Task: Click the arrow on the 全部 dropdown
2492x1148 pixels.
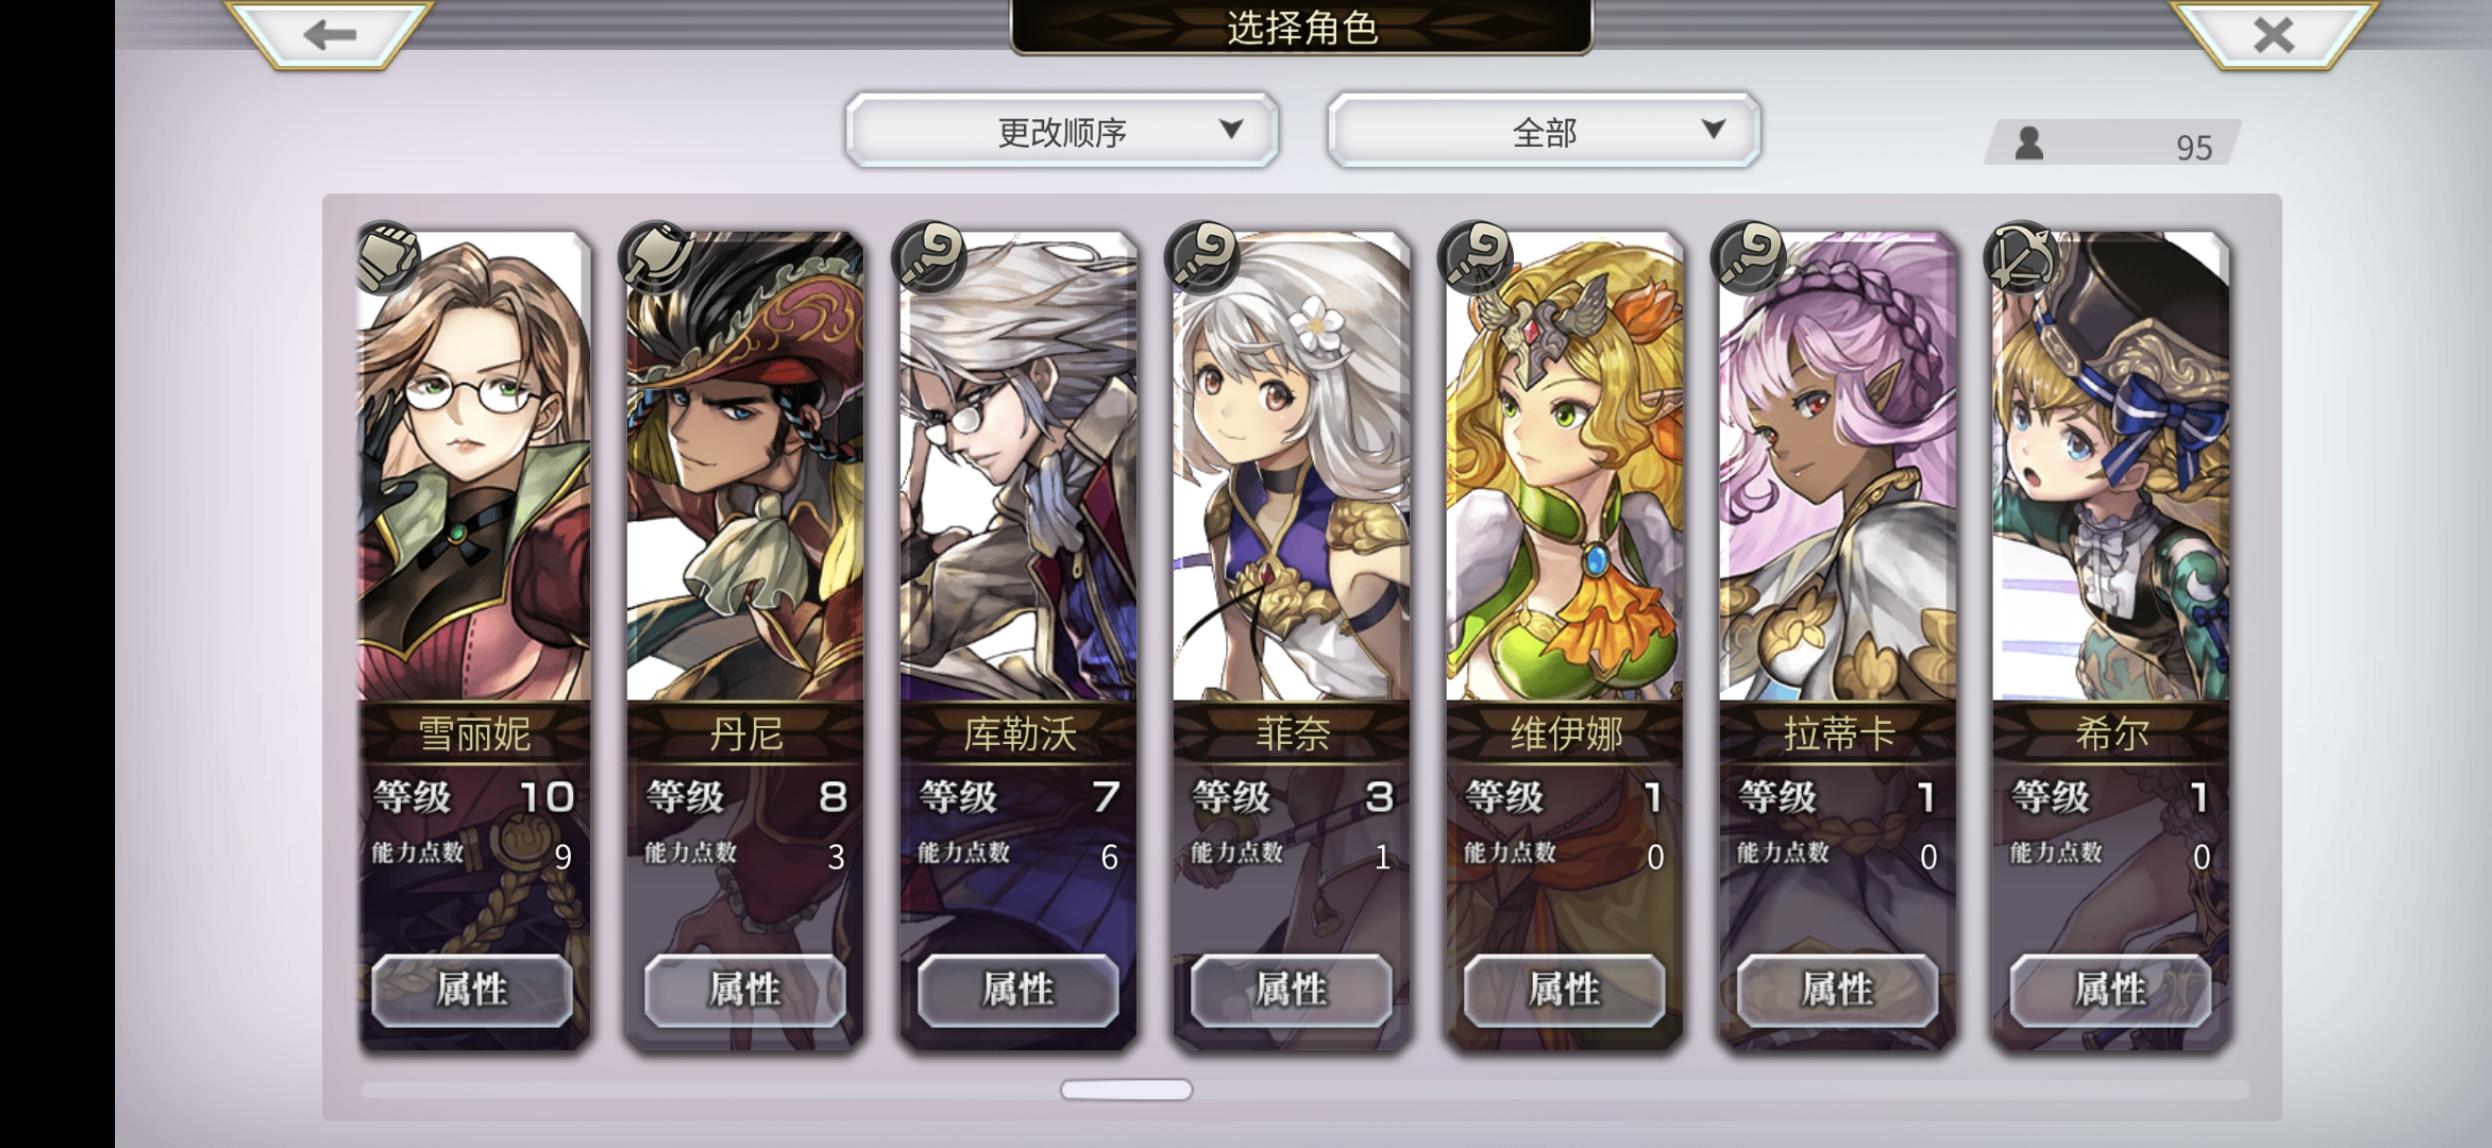Action: [x=1713, y=129]
